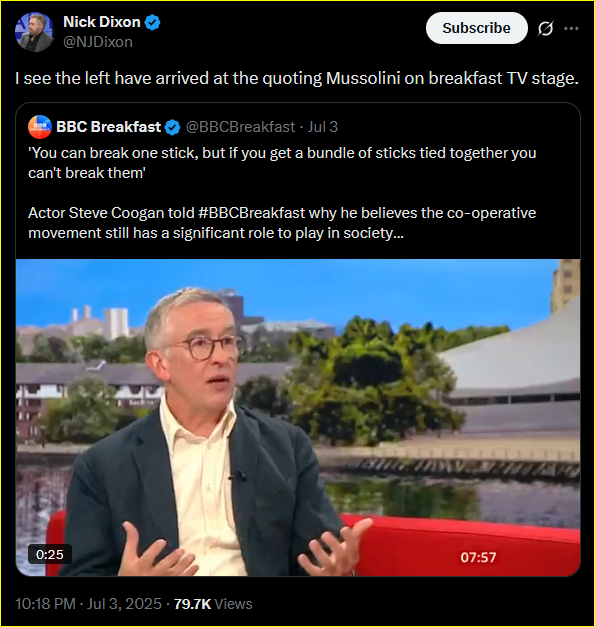
Task: Click the 07:57 on-screen clock in the video
Action: tap(478, 557)
